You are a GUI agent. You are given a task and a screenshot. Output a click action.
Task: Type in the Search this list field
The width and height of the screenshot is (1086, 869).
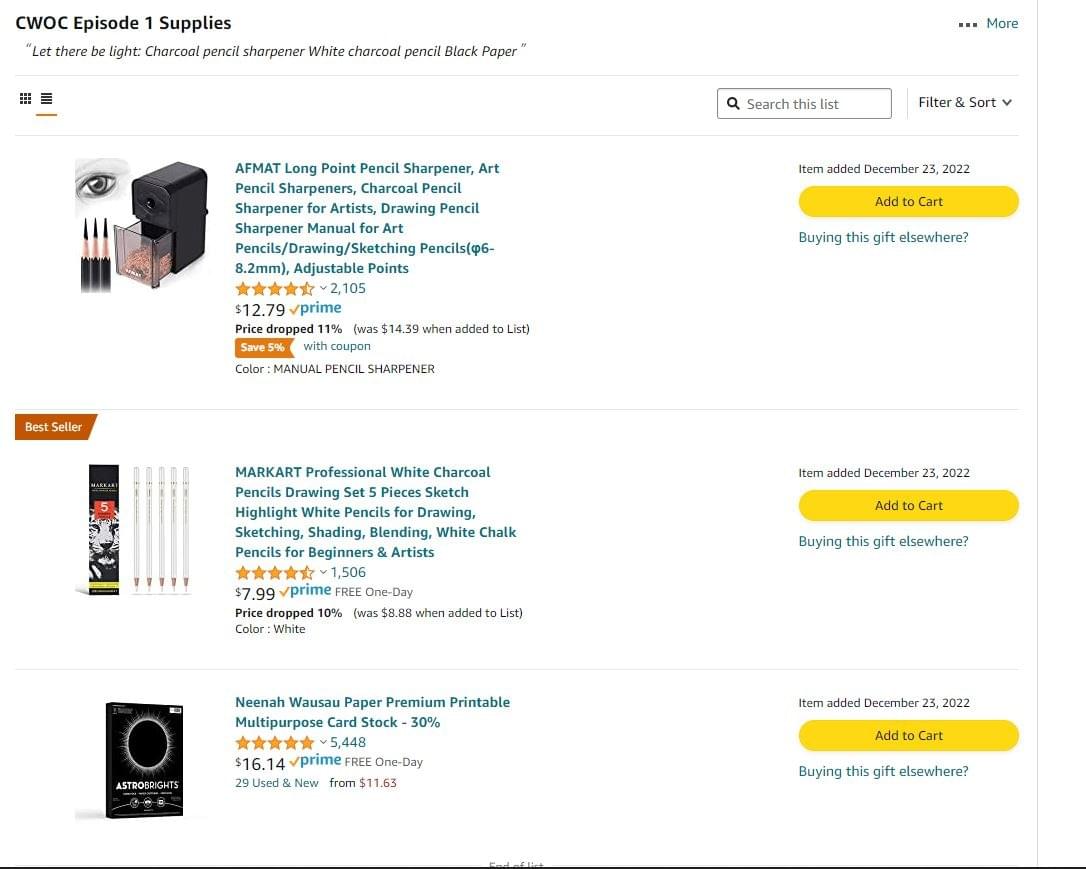point(814,104)
